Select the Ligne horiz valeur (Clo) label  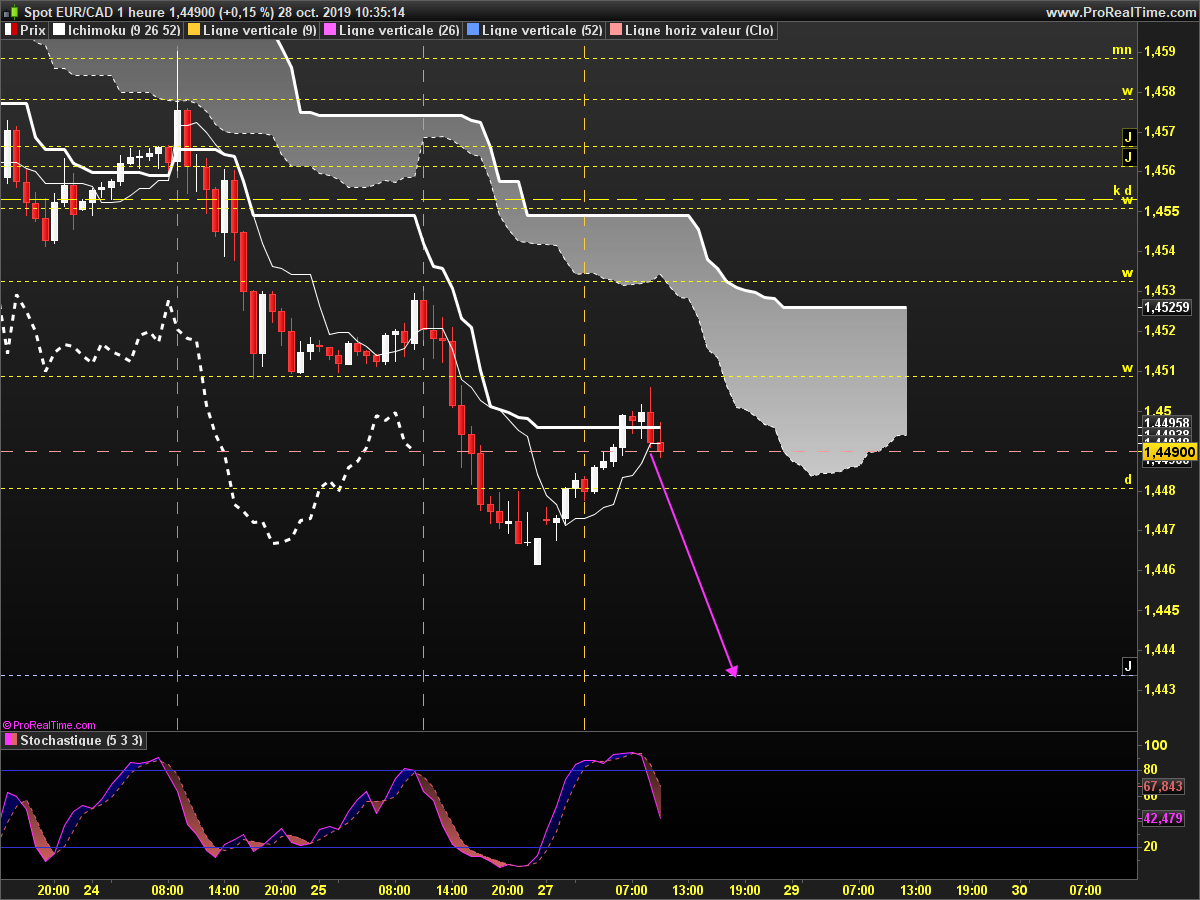[x=699, y=30]
